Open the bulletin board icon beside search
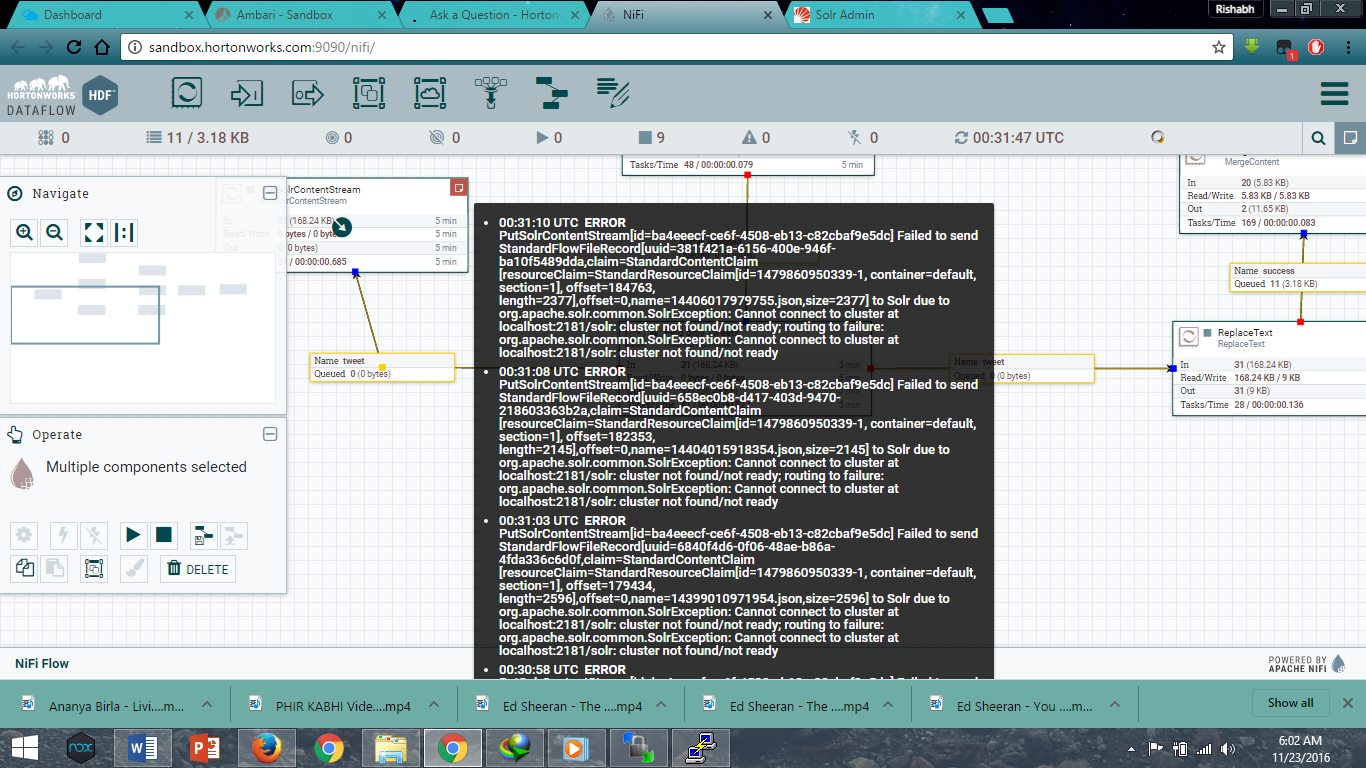Image resolution: width=1366 pixels, height=768 pixels. pyautogui.click(x=1351, y=138)
